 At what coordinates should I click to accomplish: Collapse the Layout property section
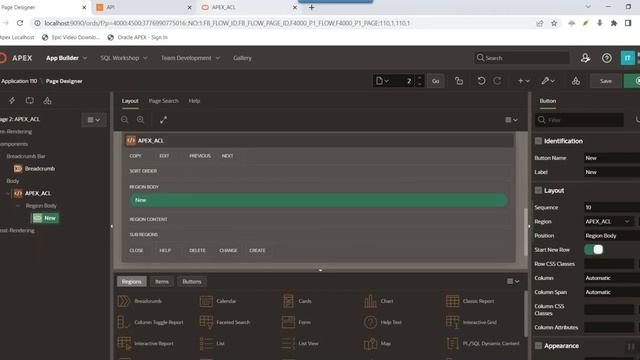[x=538, y=190]
